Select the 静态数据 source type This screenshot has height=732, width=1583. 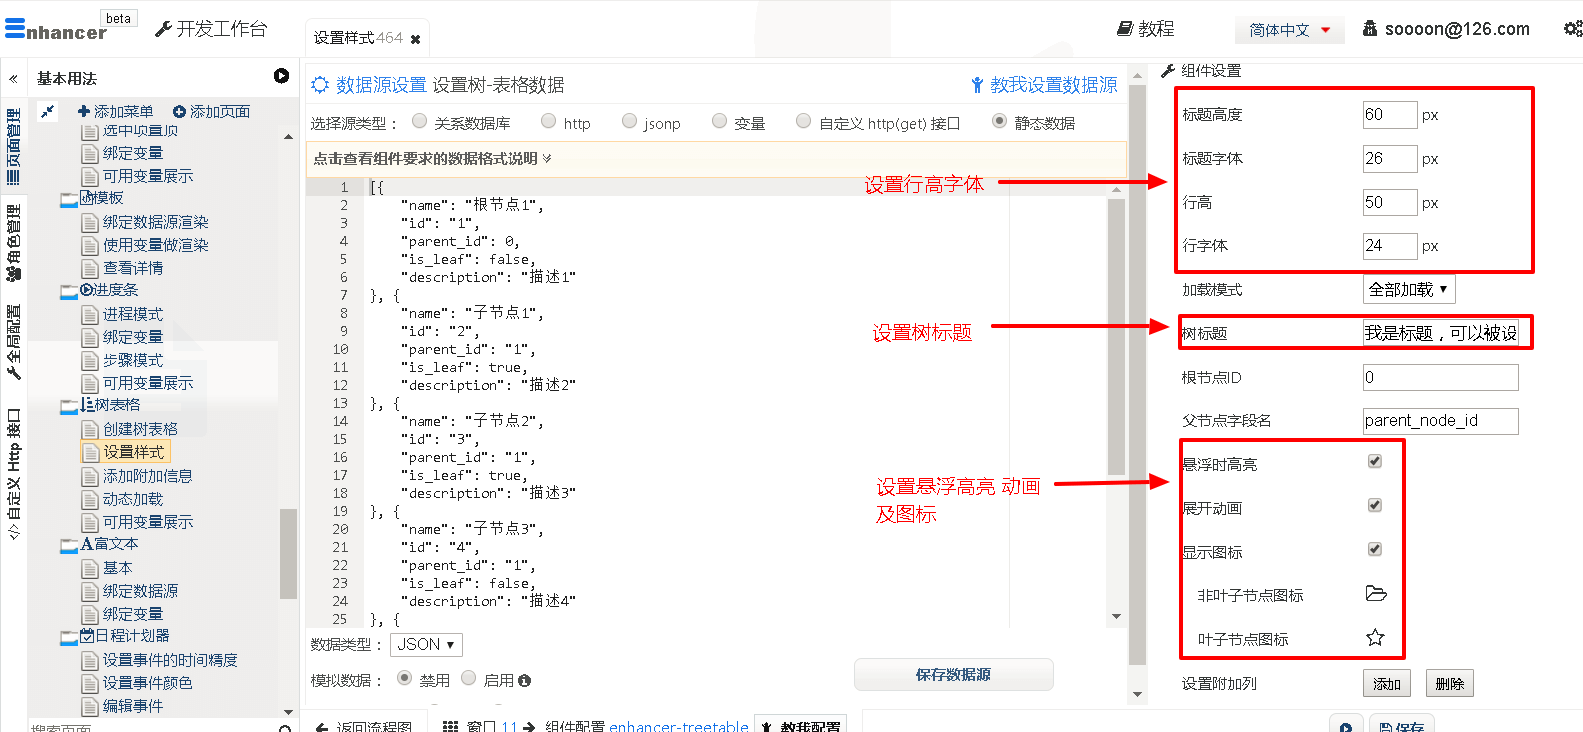pyautogui.click(x=999, y=121)
